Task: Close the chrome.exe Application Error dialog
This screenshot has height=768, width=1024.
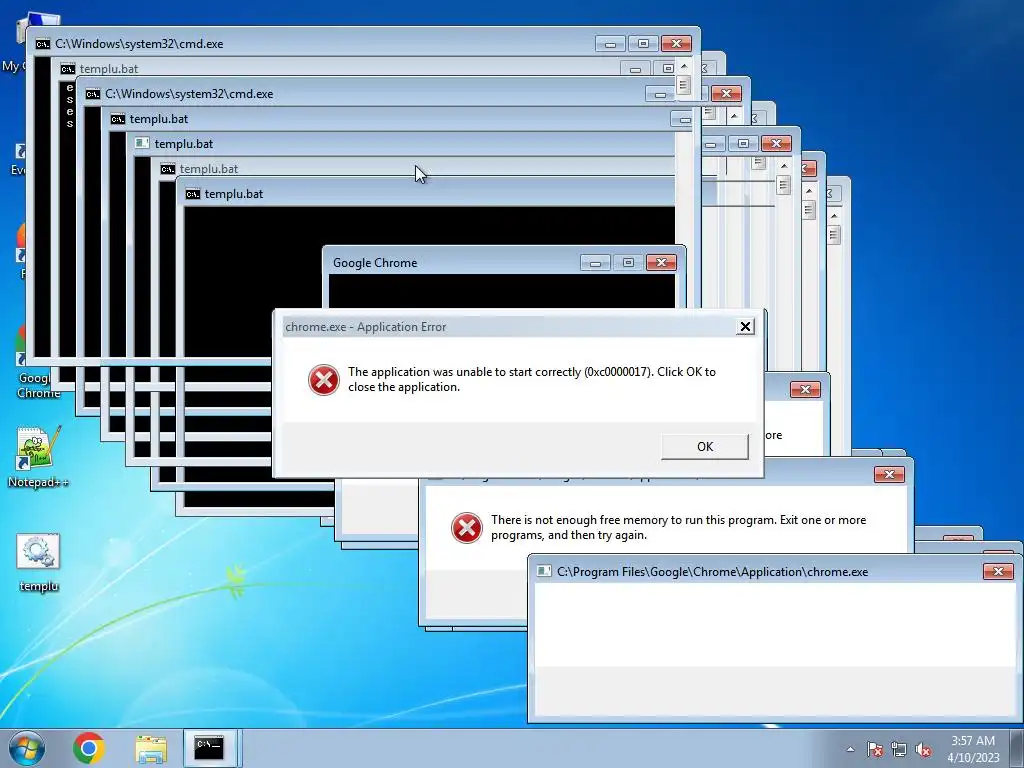Action: tap(744, 327)
